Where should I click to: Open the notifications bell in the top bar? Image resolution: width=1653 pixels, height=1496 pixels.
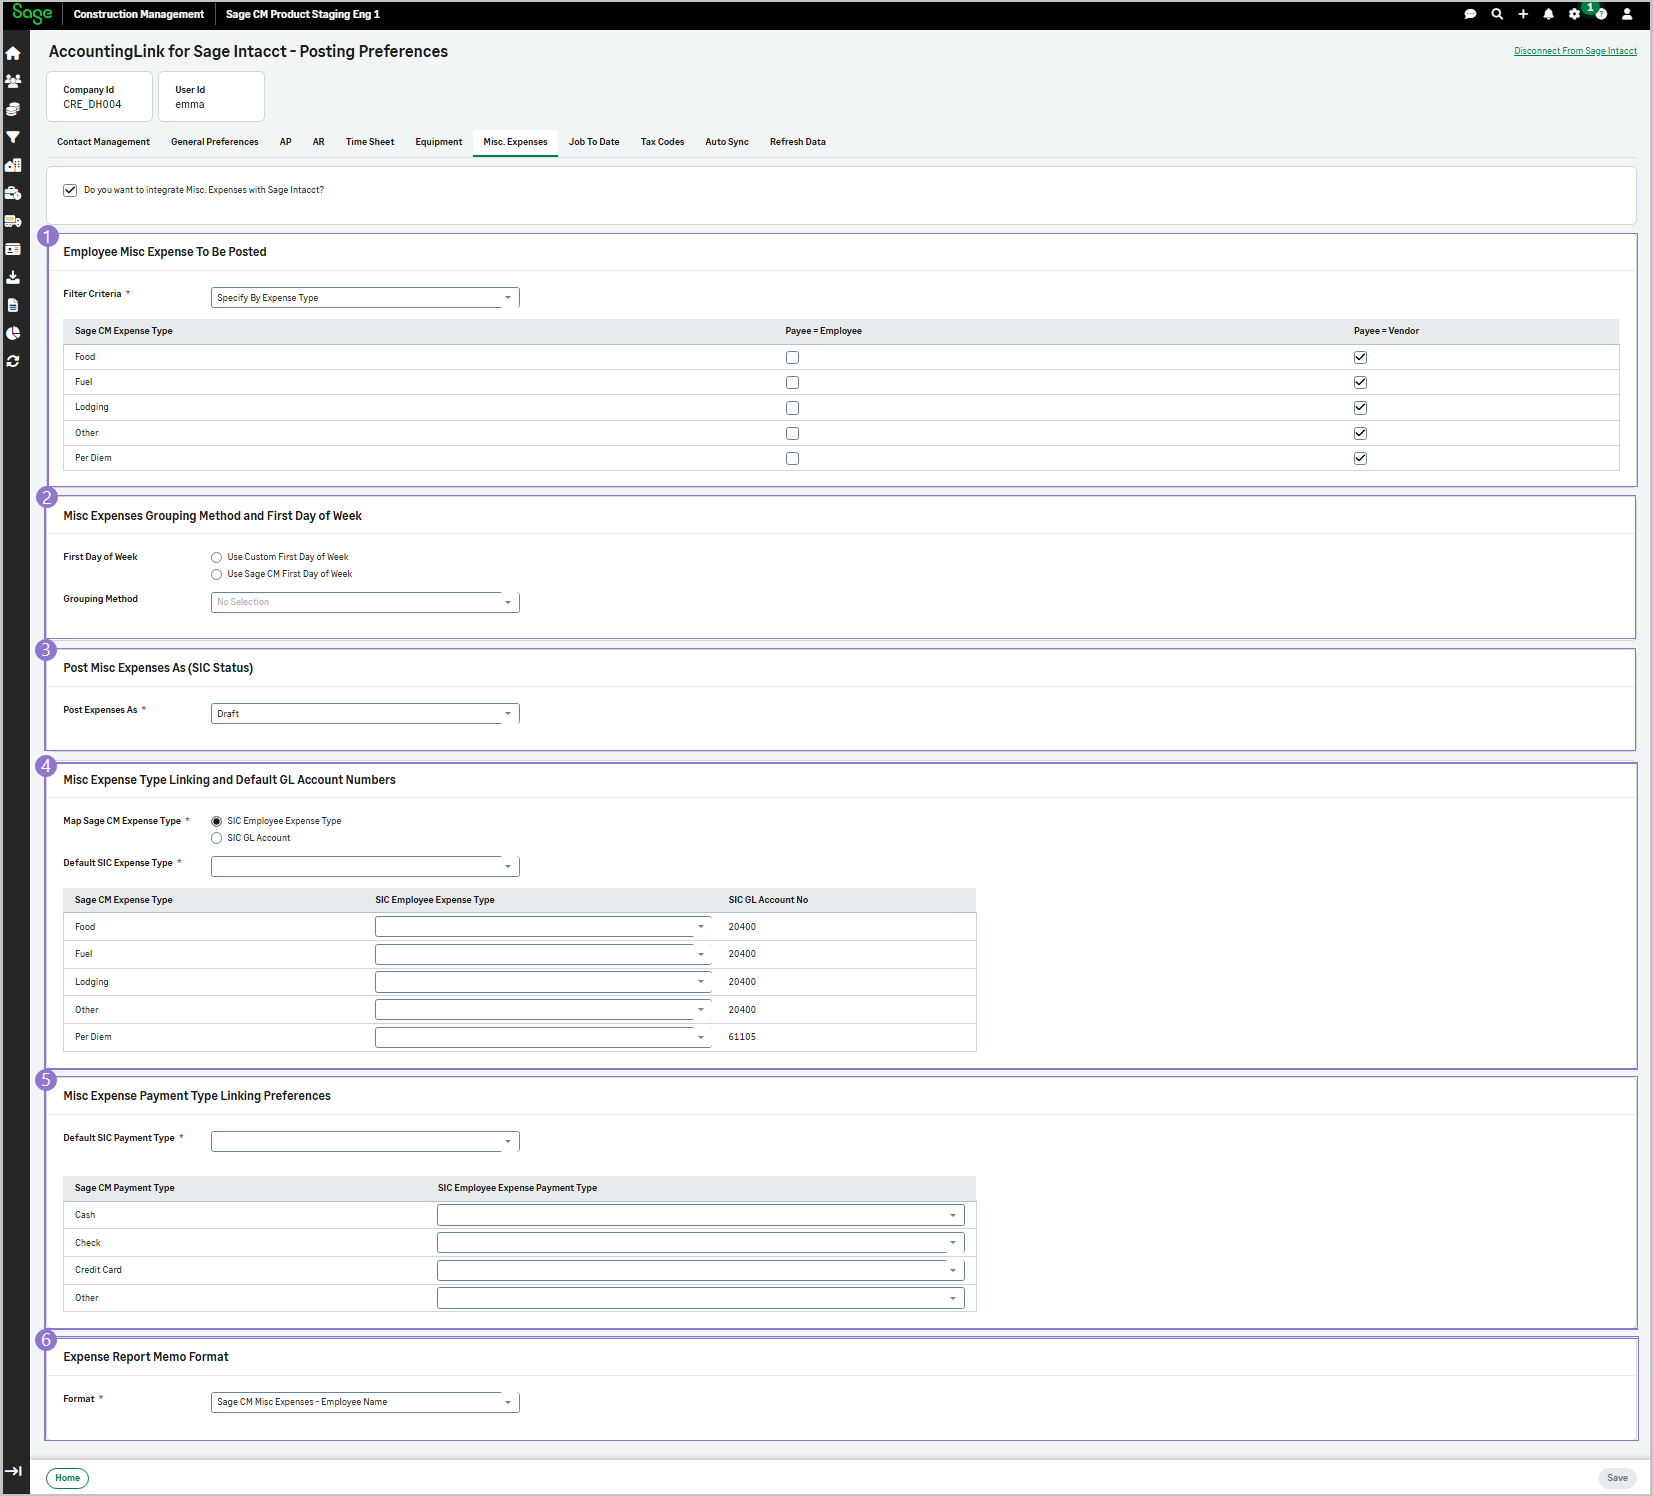[1547, 14]
